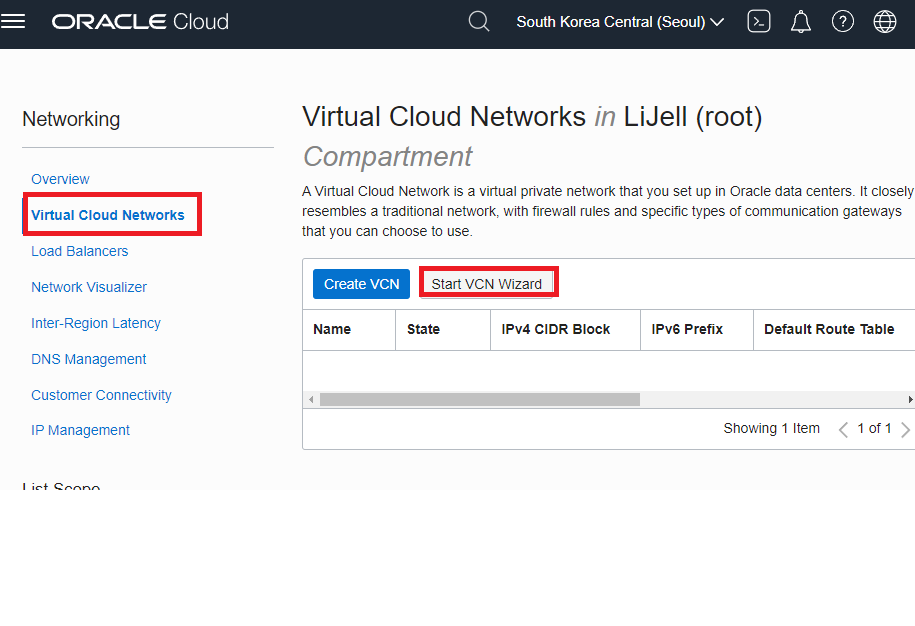This screenshot has height=626, width=915.
Task: Click the scrollbar left arrow
Action: pyautogui.click(x=311, y=400)
